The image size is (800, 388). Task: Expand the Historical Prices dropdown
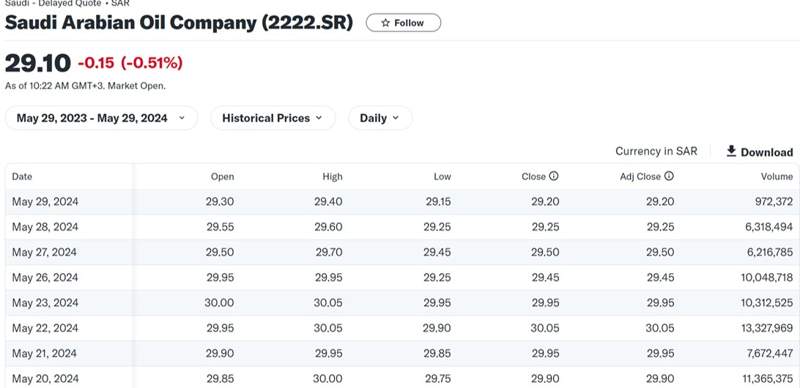coord(272,118)
